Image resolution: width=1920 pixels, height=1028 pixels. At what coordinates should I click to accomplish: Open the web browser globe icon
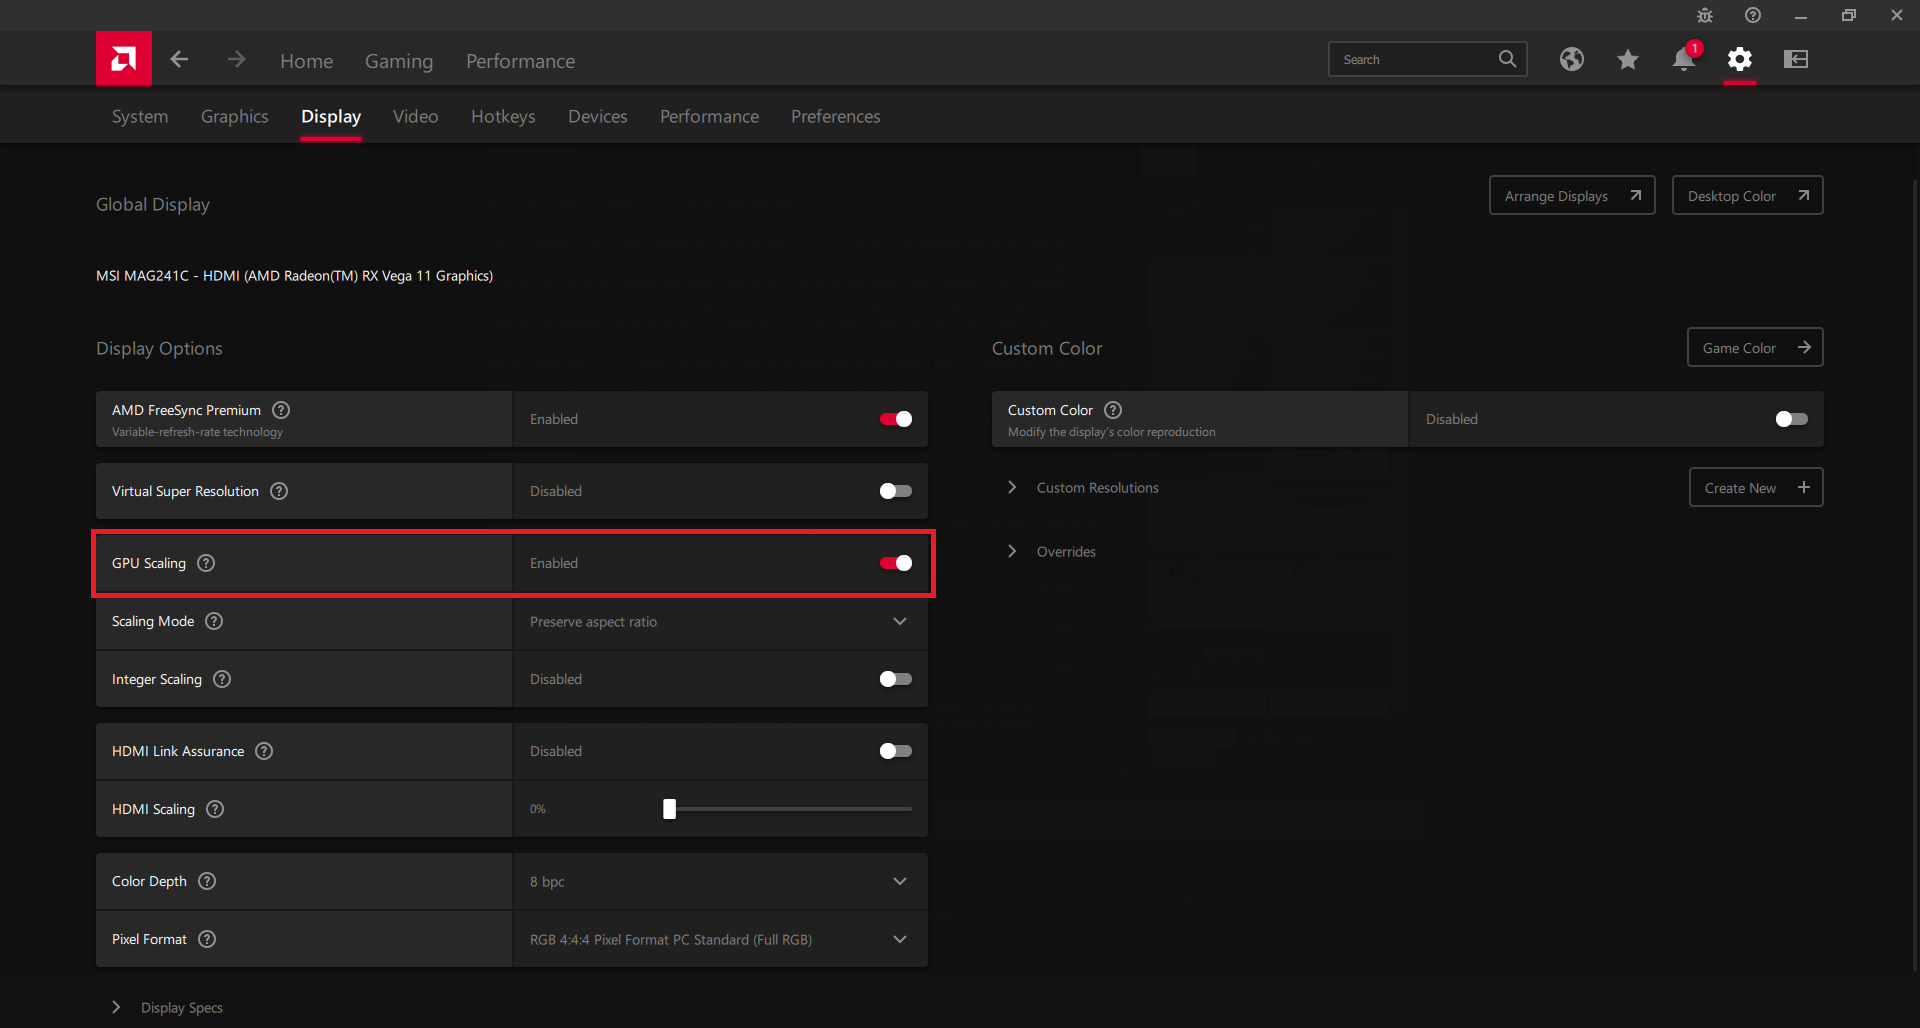tap(1571, 59)
